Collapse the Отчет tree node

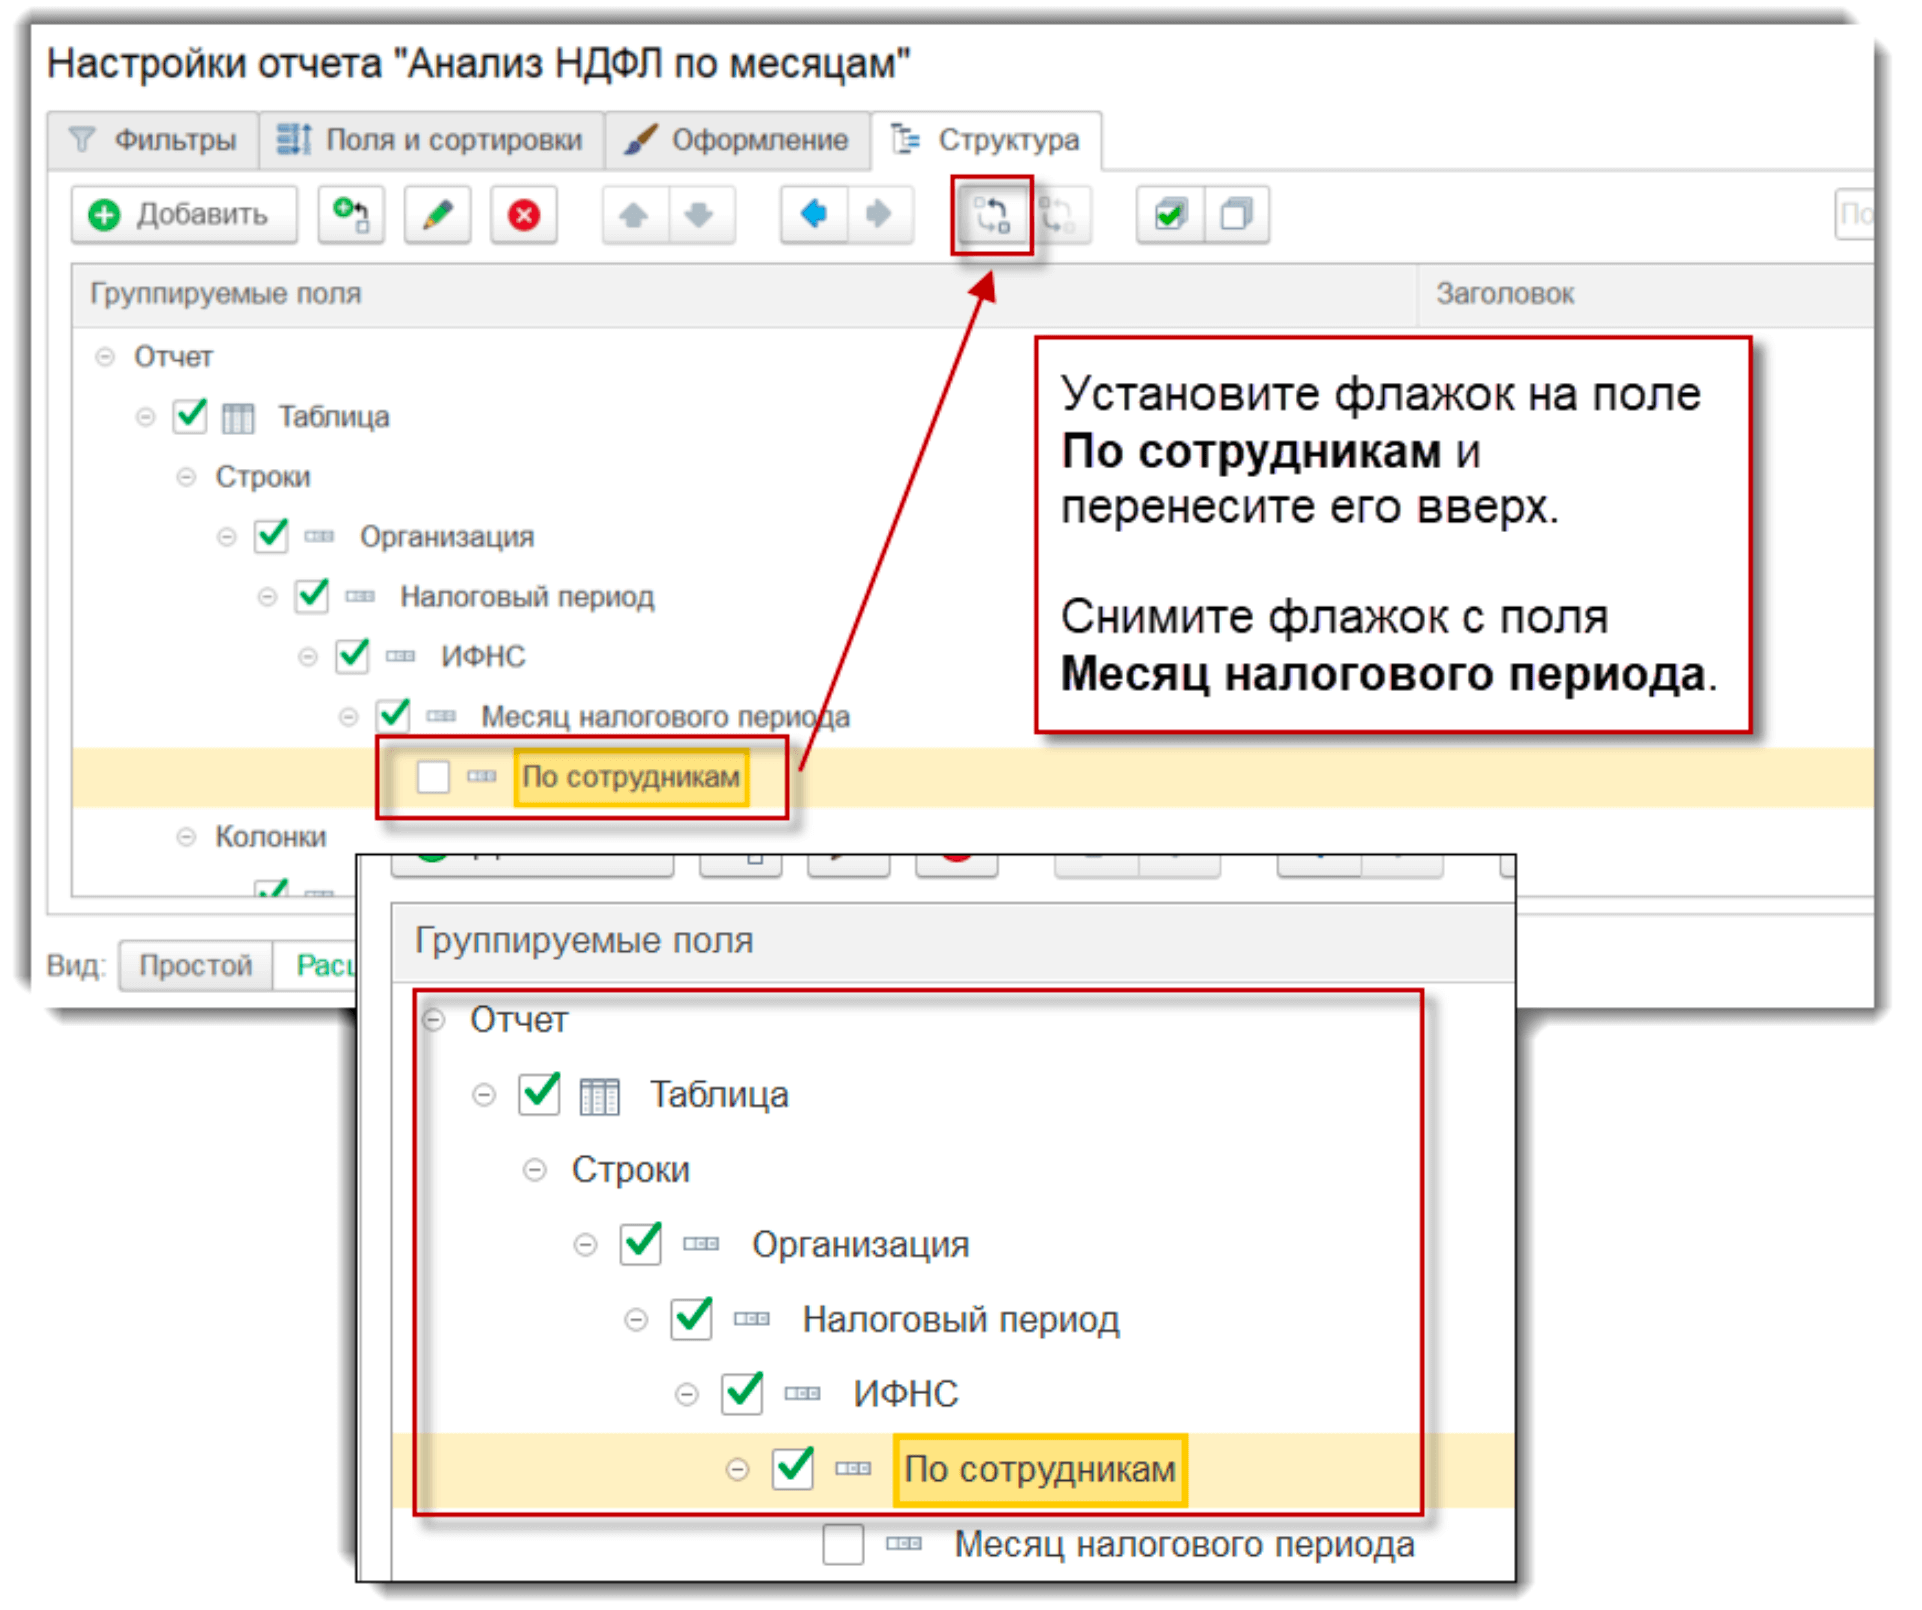click(x=104, y=356)
